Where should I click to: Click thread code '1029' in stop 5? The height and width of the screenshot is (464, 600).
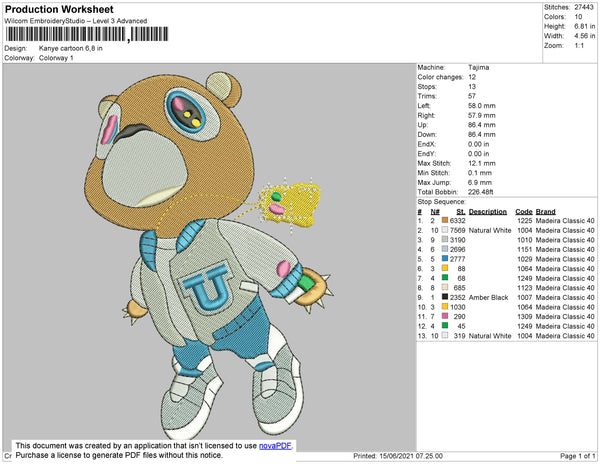(525, 259)
